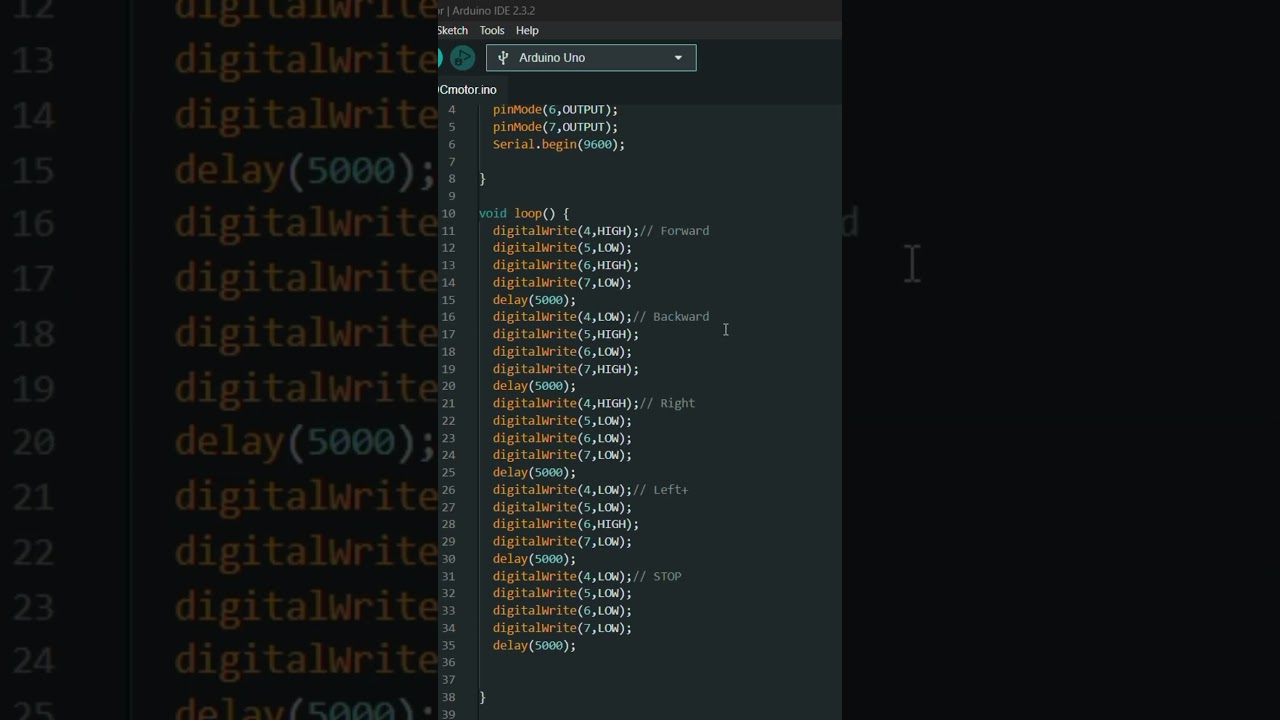Click the Left+ comment on line 26
The image size is (1280, 720).
[670, 490]
